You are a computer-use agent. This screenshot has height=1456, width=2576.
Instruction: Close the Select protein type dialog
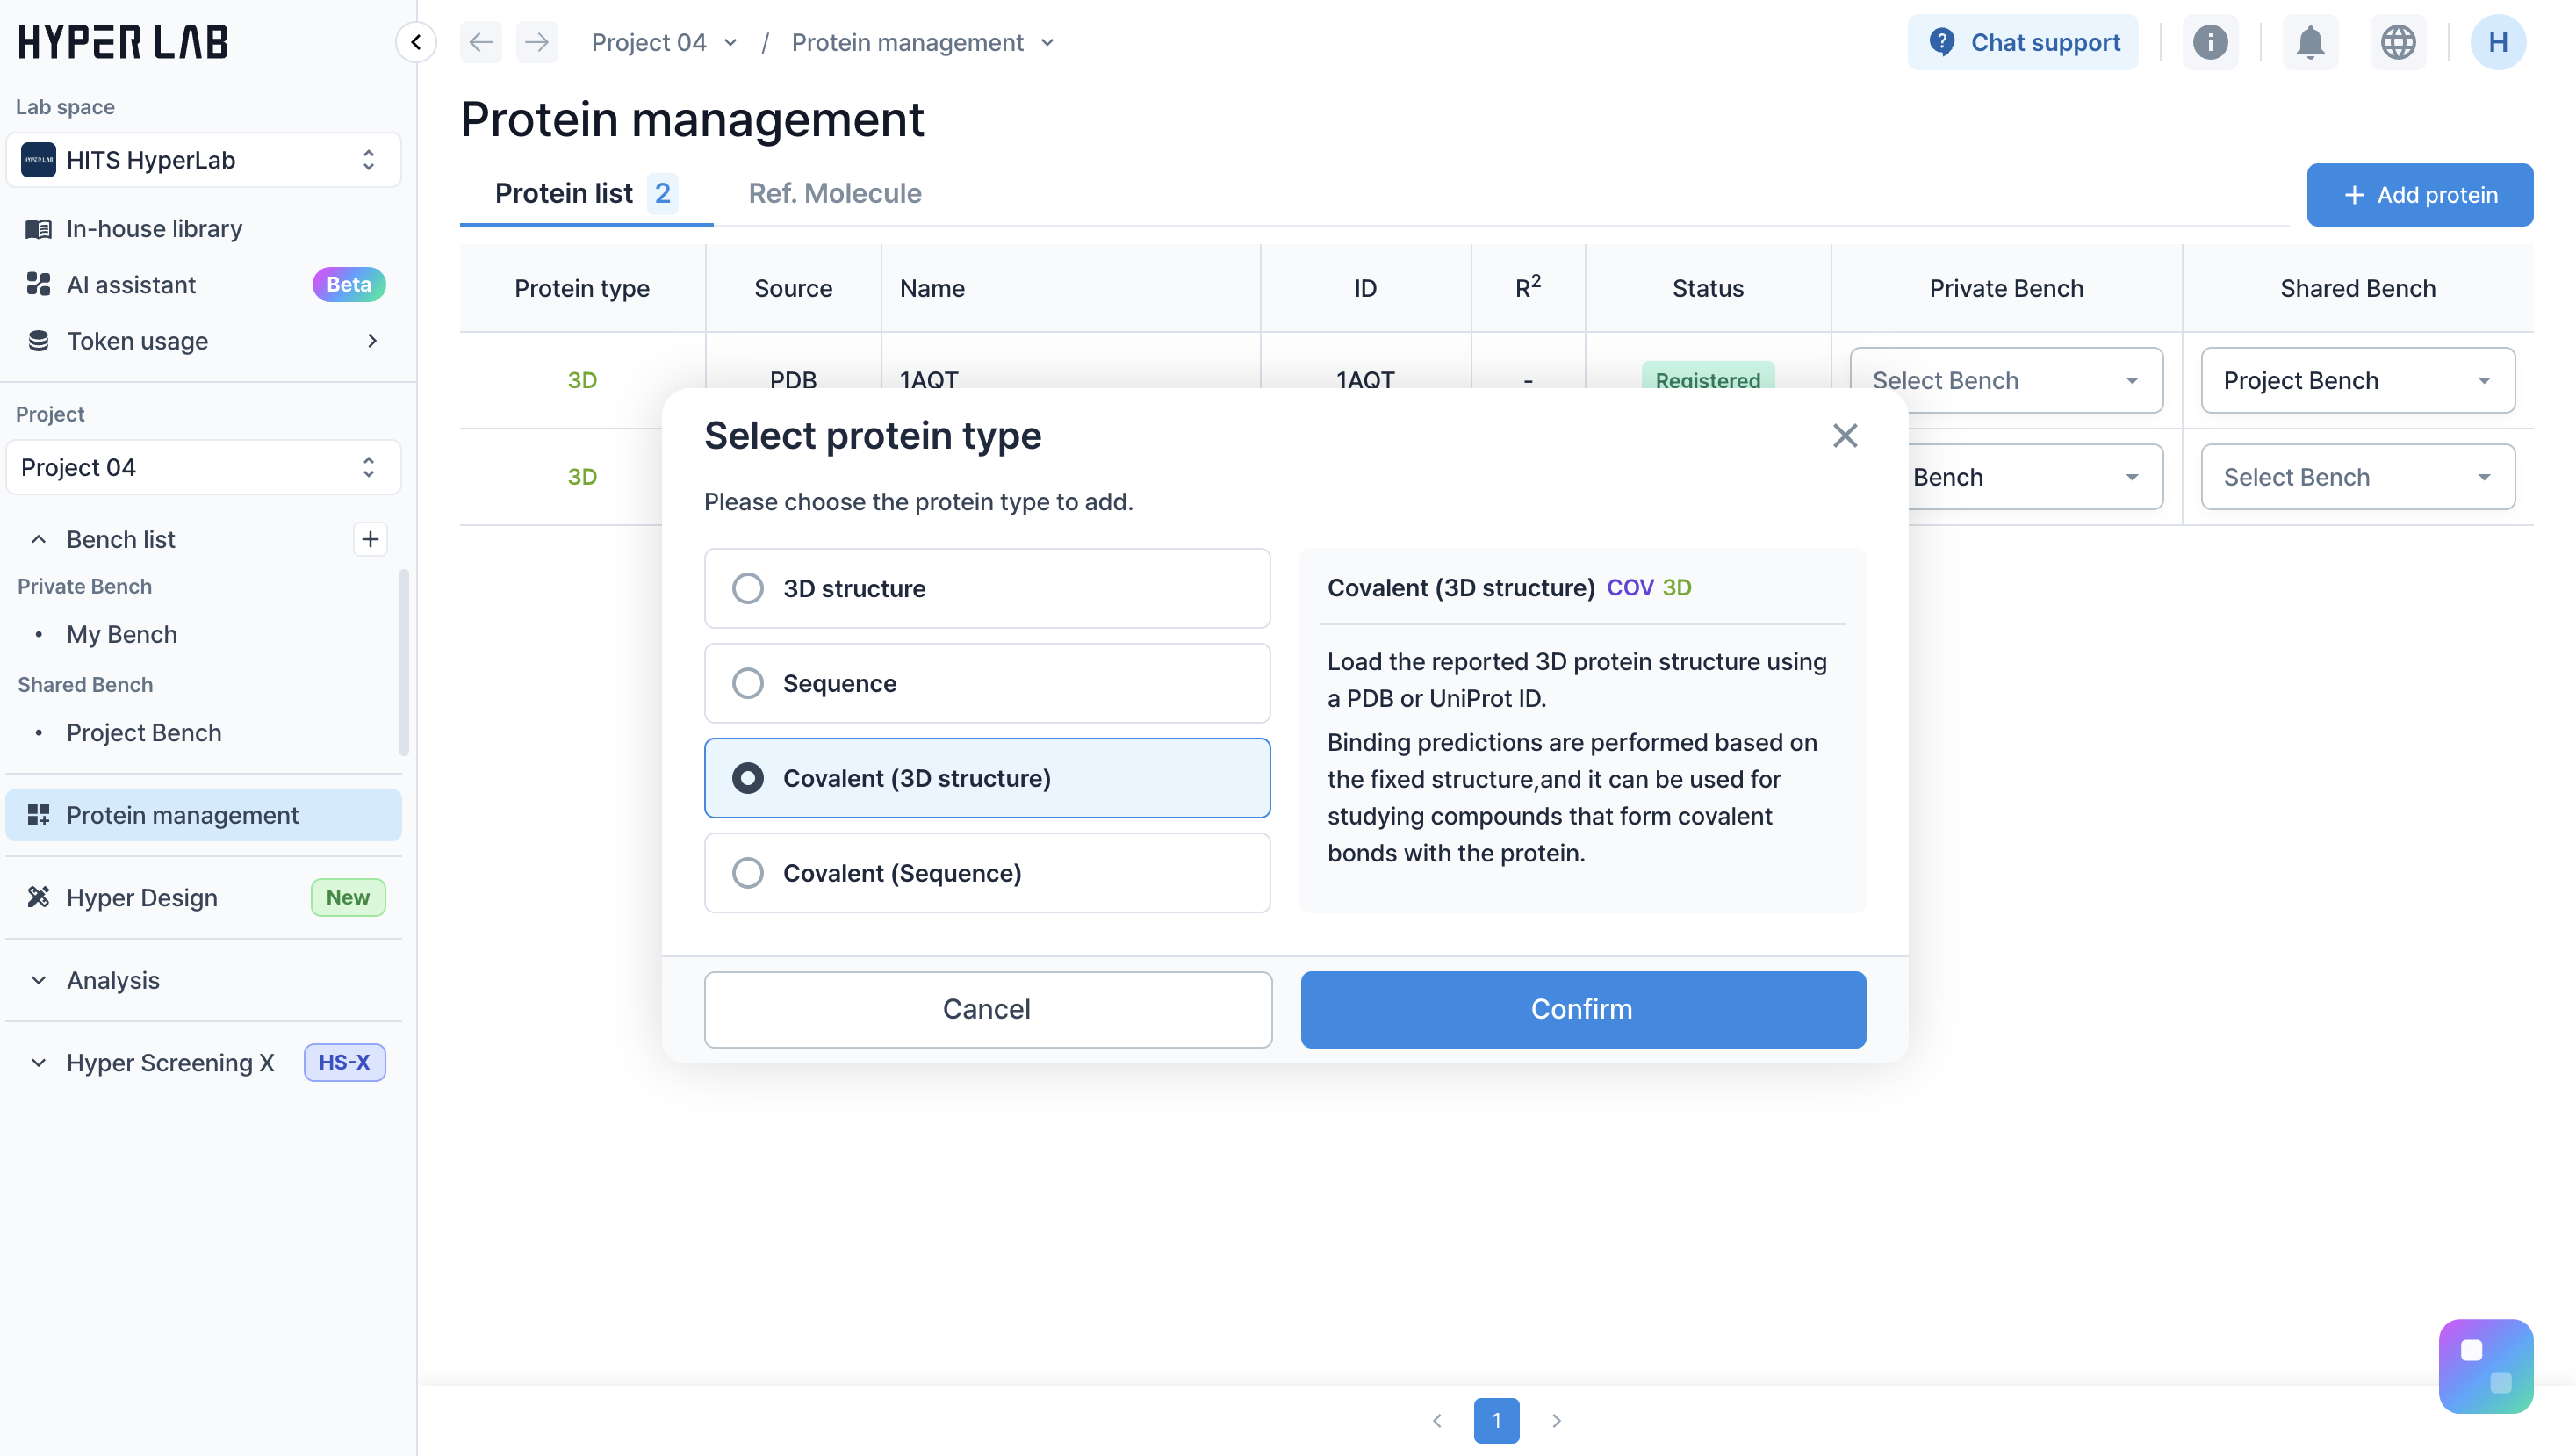(x=1845, y=435)
